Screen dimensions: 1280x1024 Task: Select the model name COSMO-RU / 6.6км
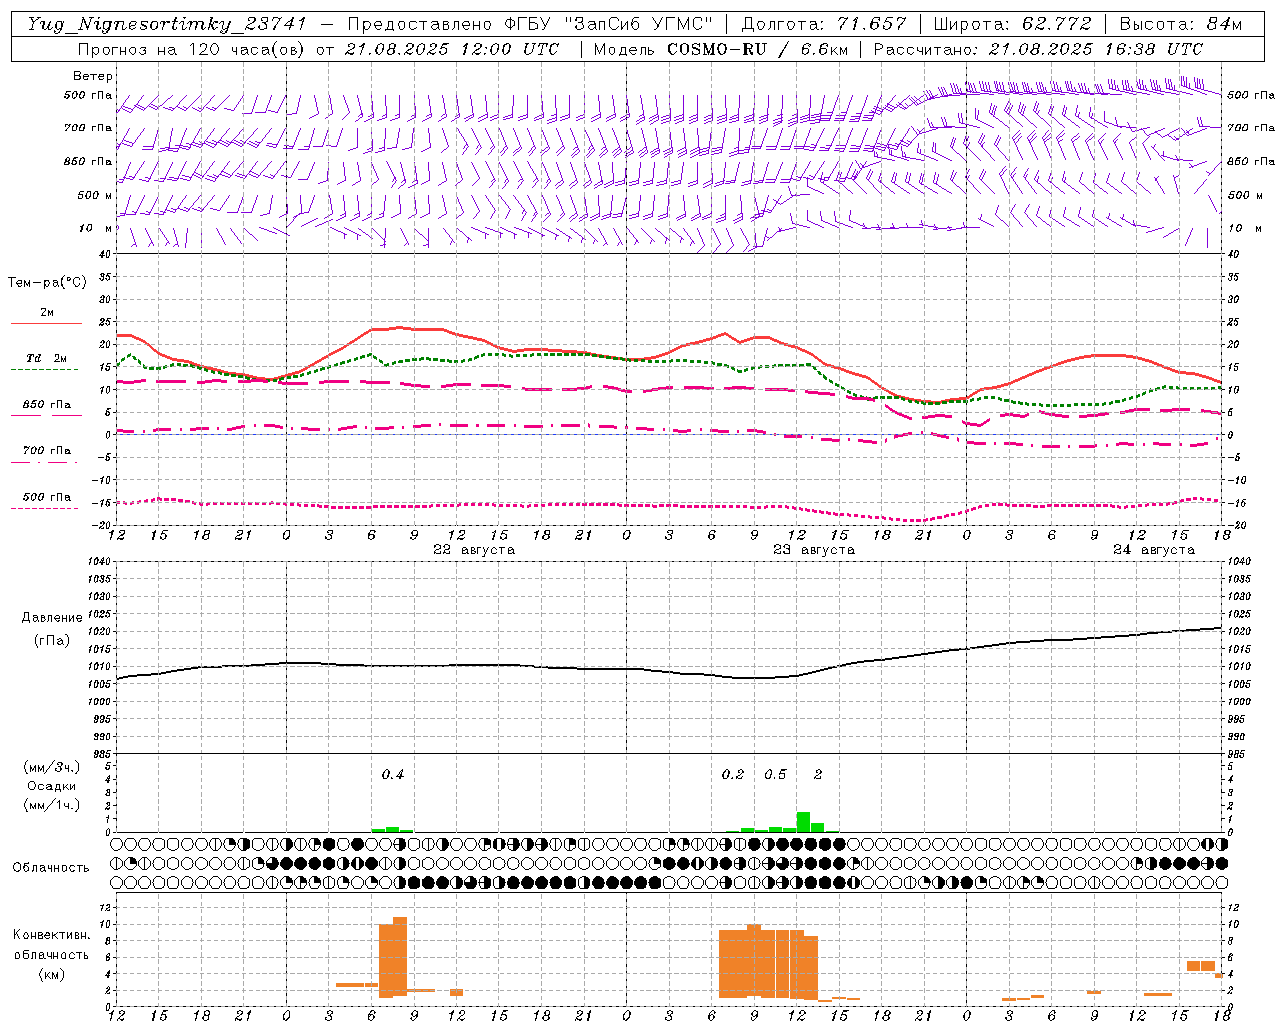757,49
